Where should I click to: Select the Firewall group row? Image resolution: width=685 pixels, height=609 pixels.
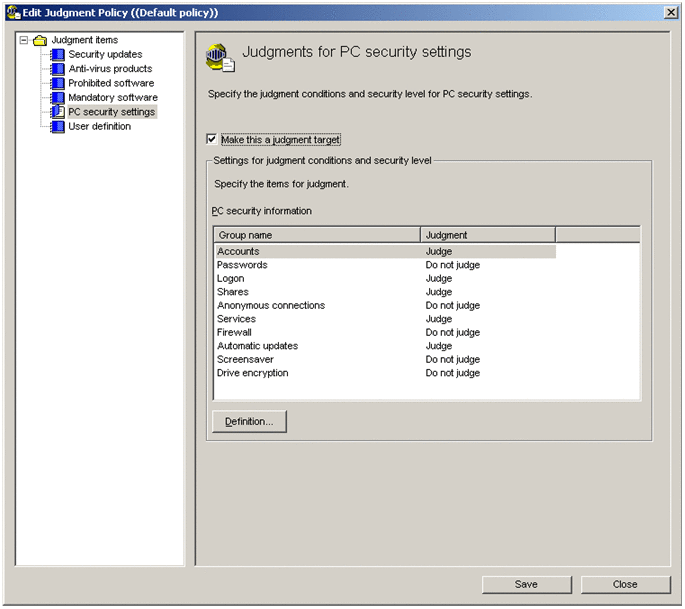tap(385, 332)
